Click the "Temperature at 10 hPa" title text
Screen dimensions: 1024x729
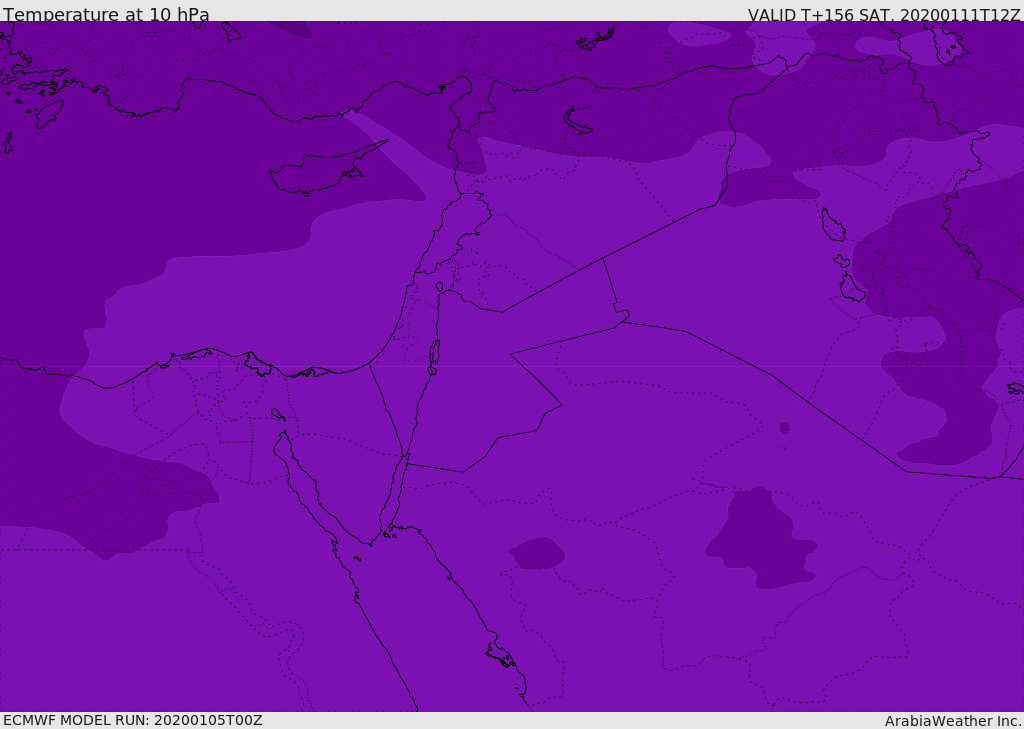106,14
